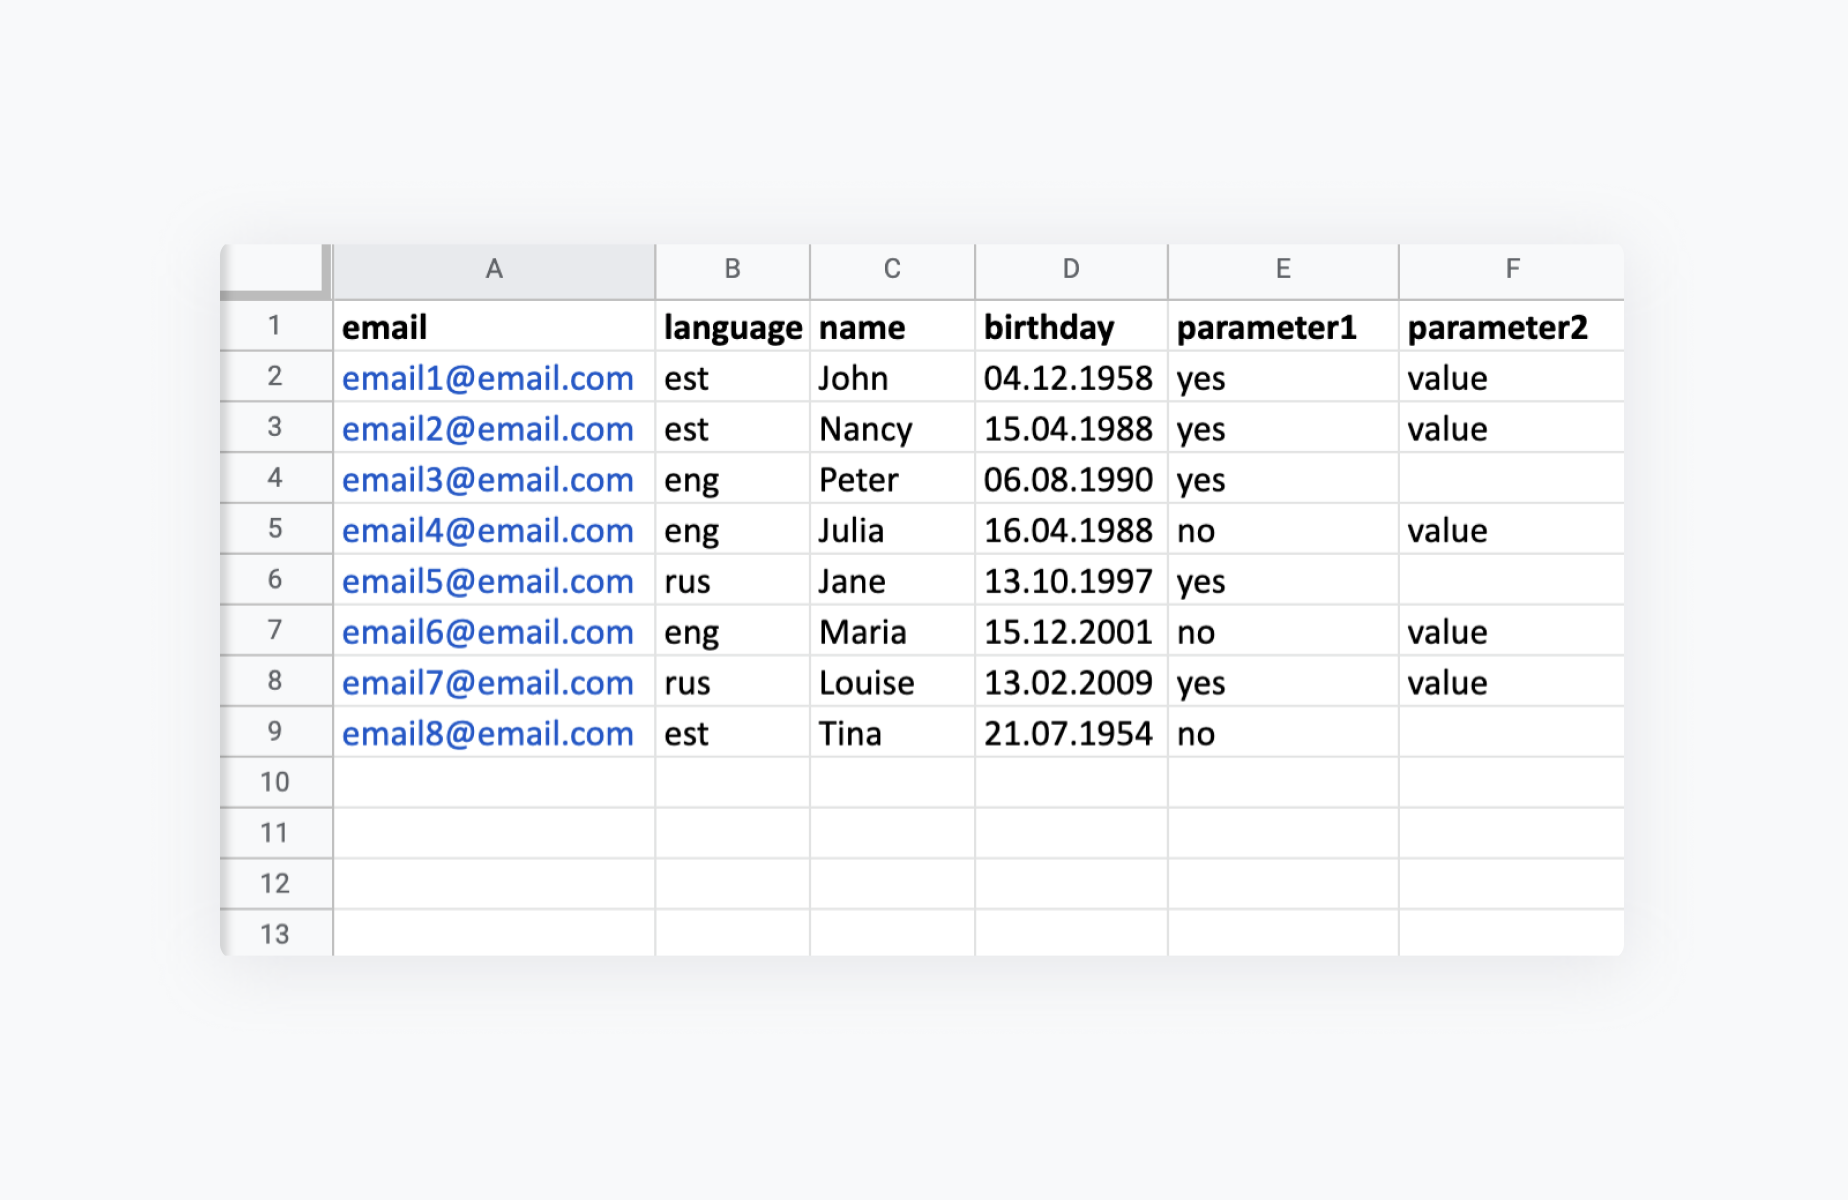The width and height of the screenshot is (1848, 1200).
Task: Select row 1 header
Action: tap(275, 326)
